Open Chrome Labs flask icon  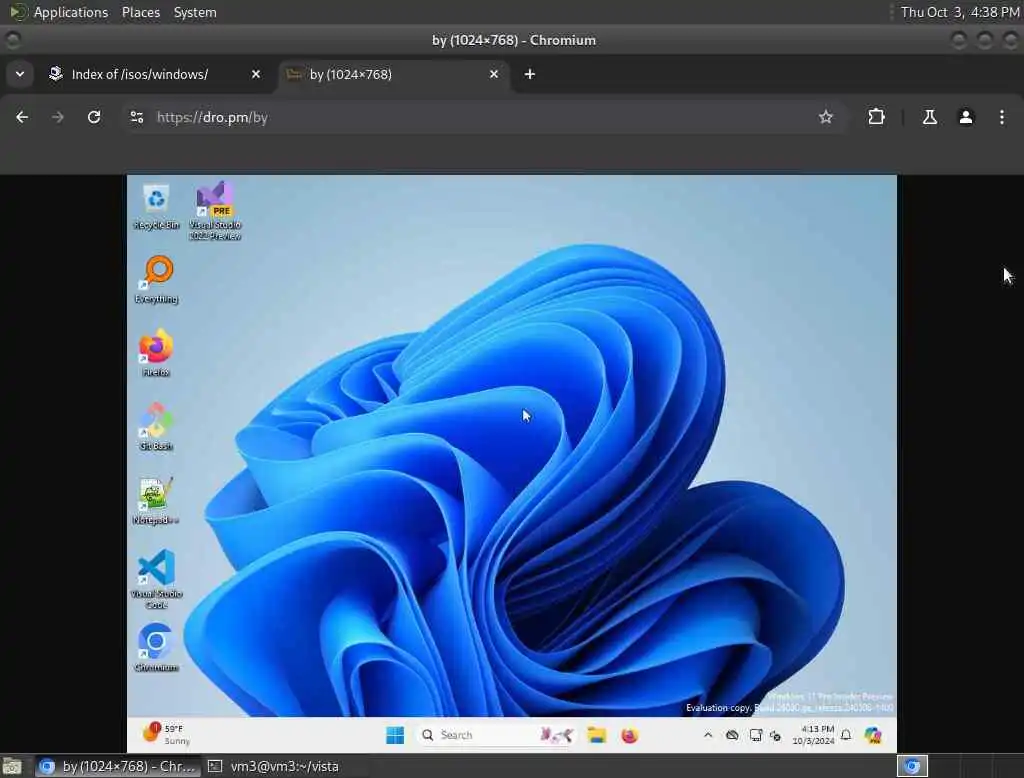(x=929, y=117)
